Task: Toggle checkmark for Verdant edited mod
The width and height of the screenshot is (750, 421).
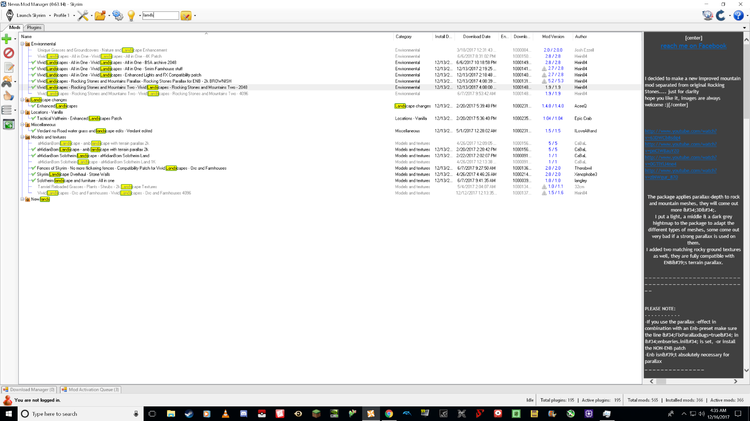Action: [33, 131]
